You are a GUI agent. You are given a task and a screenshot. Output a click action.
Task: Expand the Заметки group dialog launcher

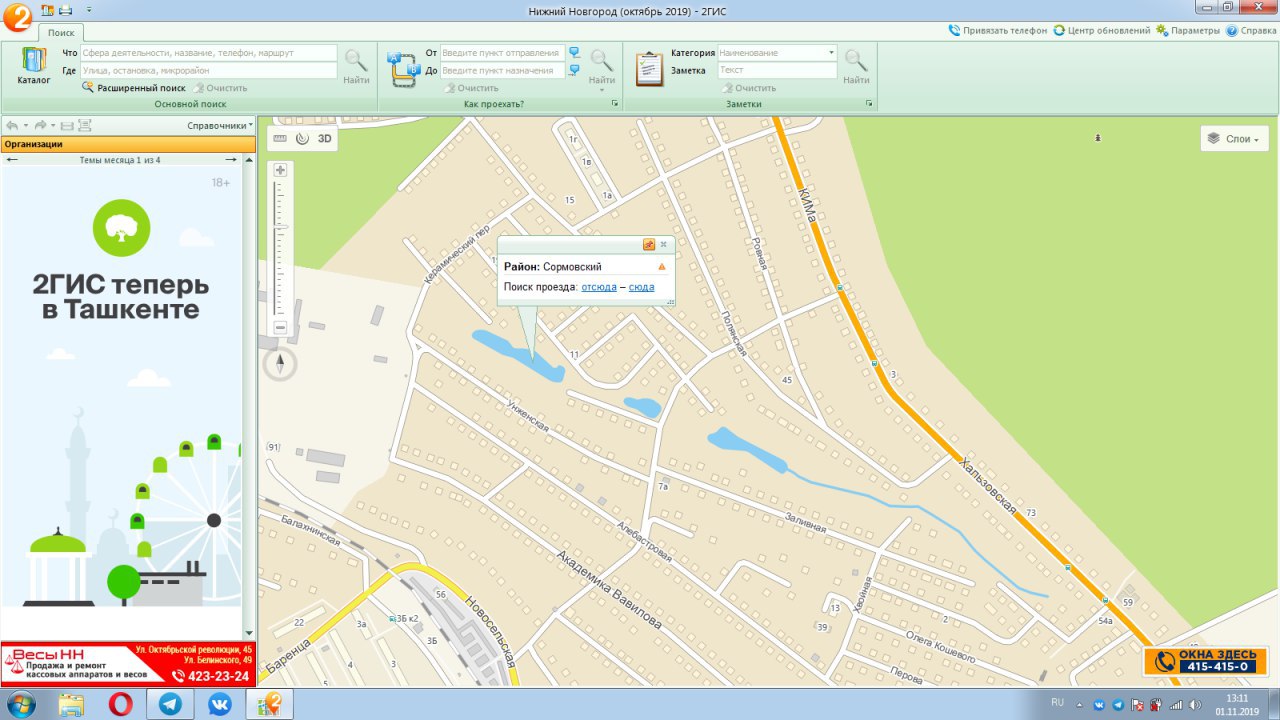point(869,104)
